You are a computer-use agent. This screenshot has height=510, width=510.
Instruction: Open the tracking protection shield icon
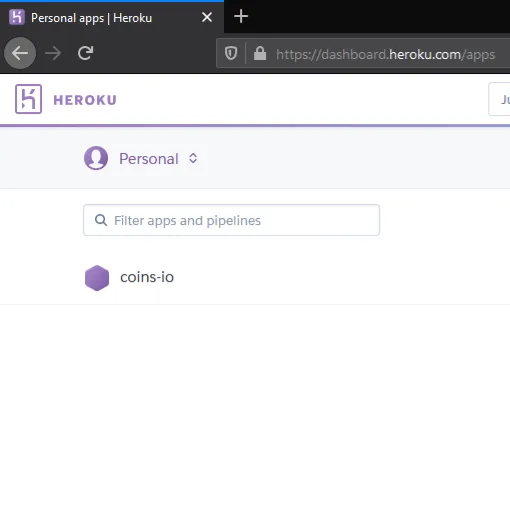pyautogui.click(x=231, y=53)
